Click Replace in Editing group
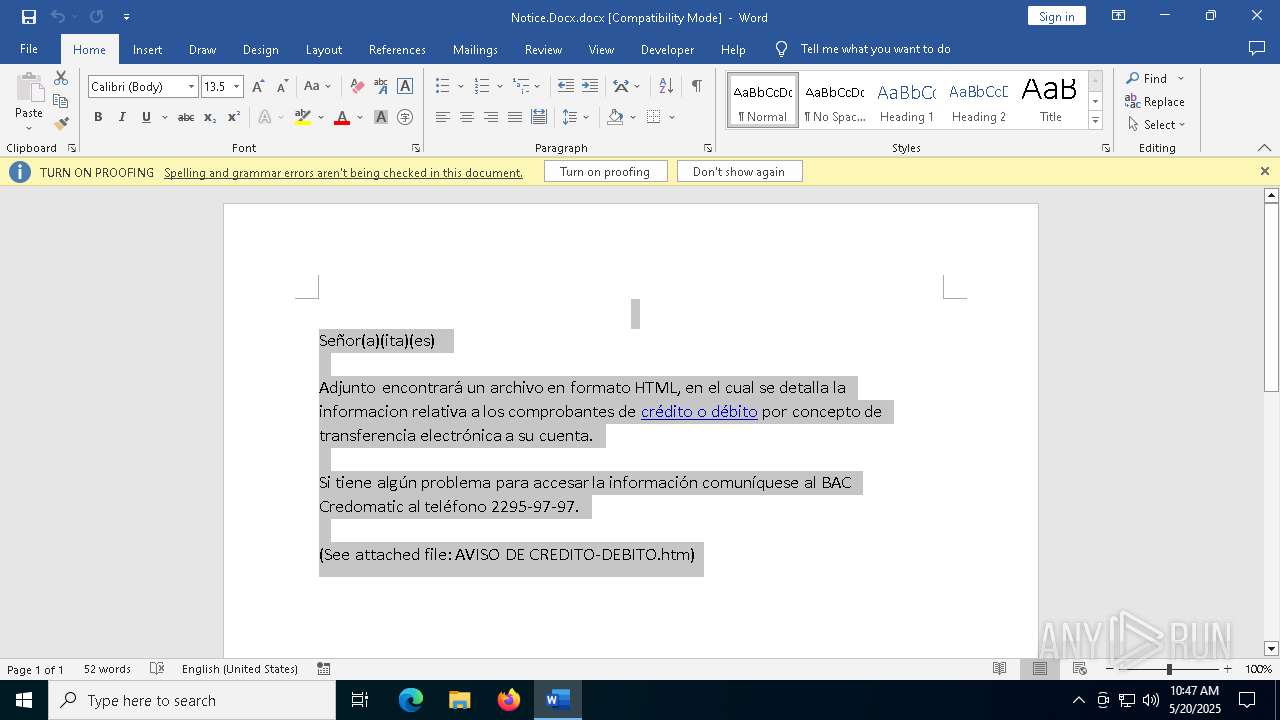Viewport: 1280px width, 720px height. [x=1154, y=101]
